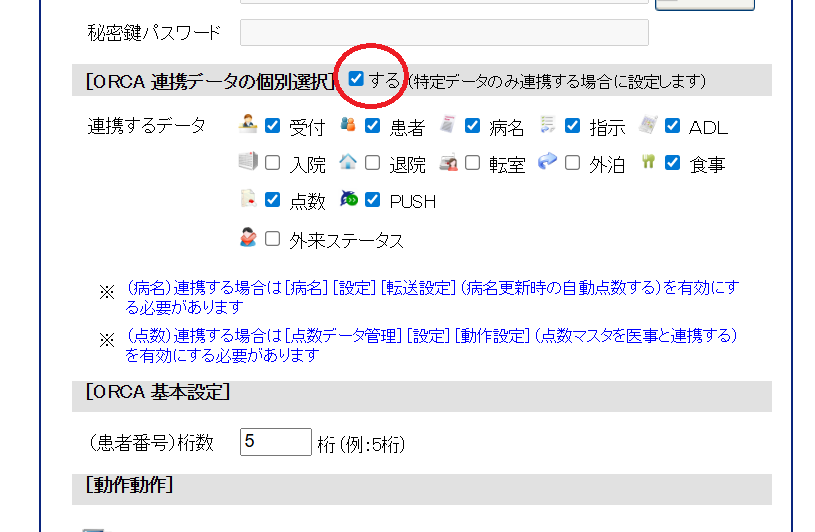Click the 外泊 overnight stay arrow icon

click(547, 162)
